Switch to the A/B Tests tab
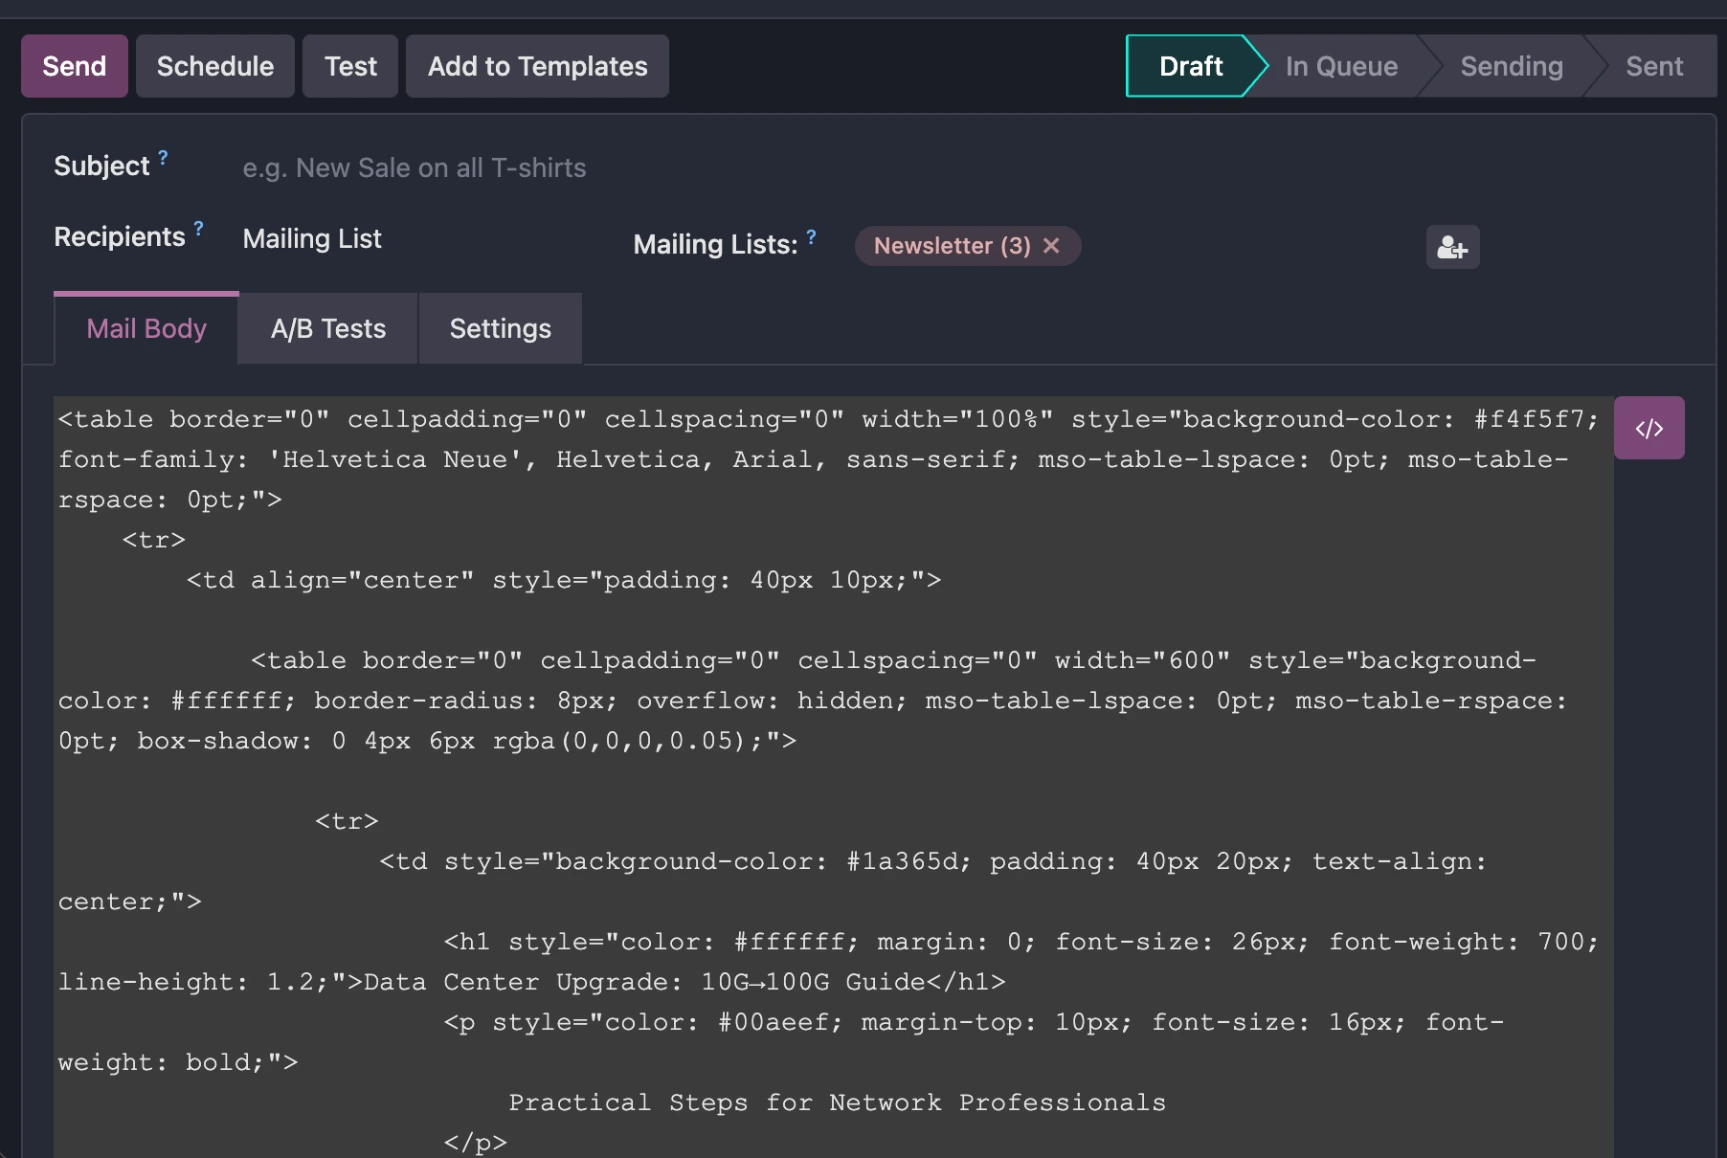This screenshot has height=1158, width=1727. pos(326,328)
